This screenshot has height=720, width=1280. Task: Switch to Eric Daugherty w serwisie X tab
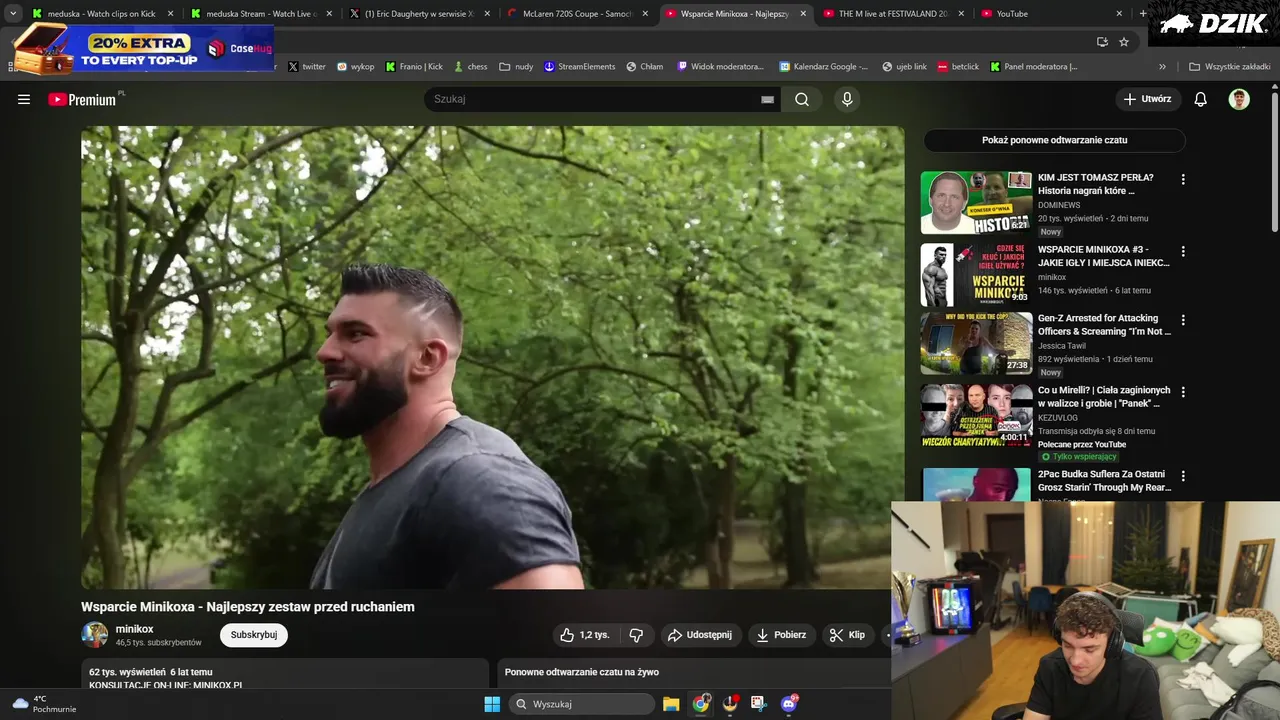coord(418,14)
